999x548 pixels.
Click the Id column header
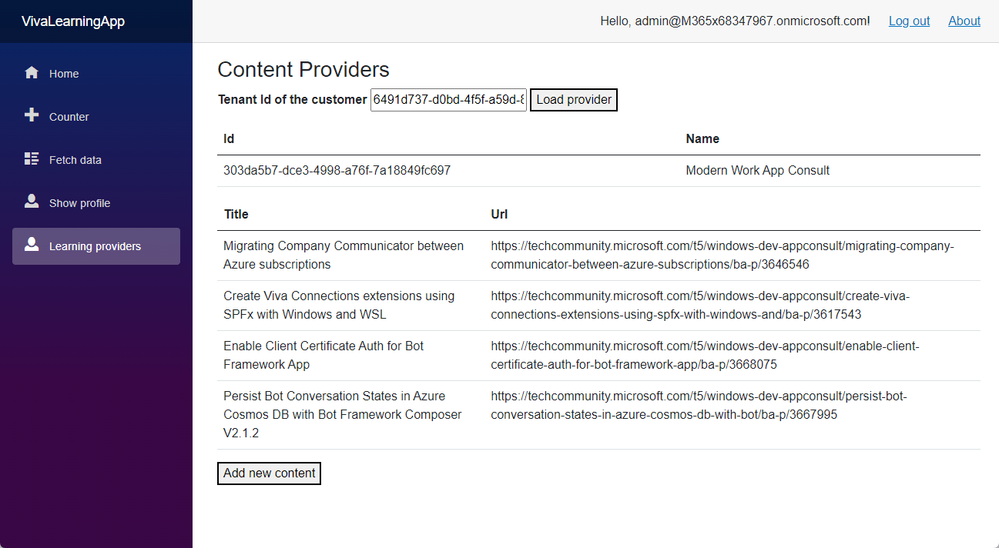tap(229, 139)
